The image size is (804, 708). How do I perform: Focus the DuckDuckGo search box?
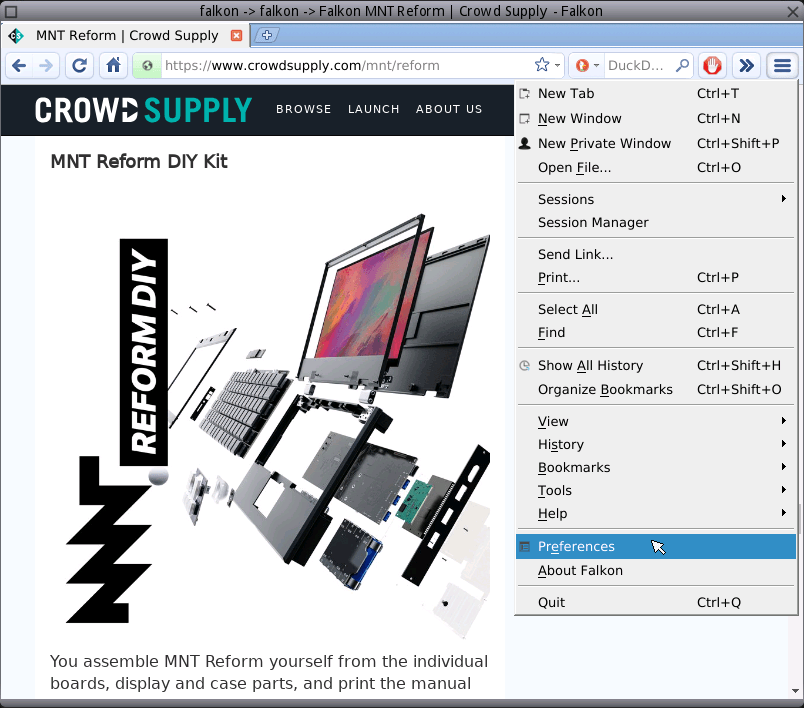[638, 66]
